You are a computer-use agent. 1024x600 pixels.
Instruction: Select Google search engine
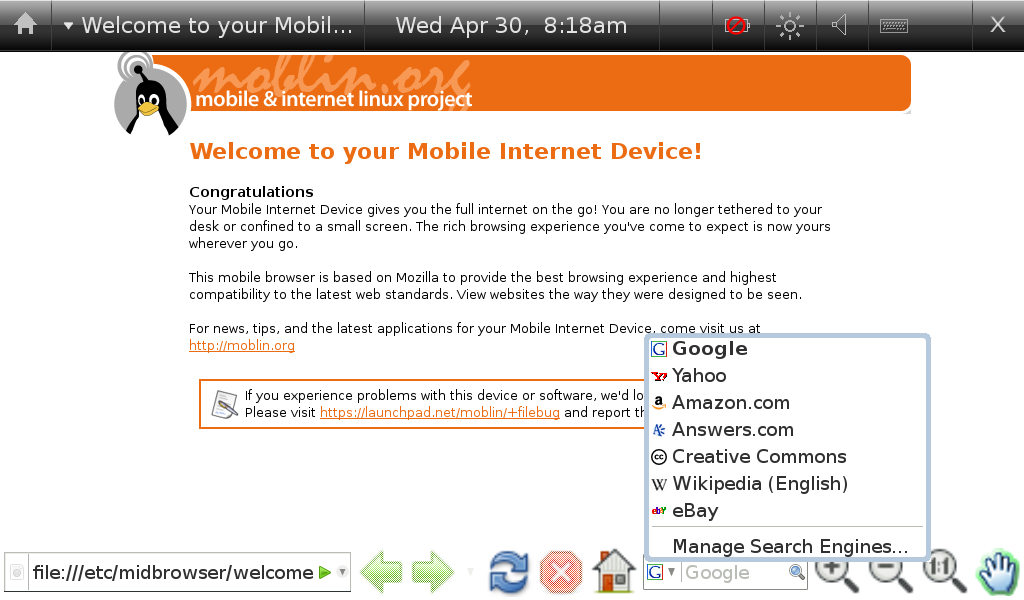[x=787, y=349]
